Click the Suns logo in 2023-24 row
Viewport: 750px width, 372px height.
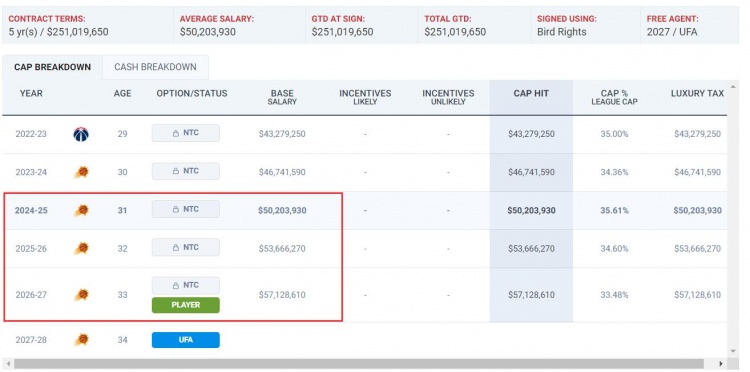(x=82, y=172)
